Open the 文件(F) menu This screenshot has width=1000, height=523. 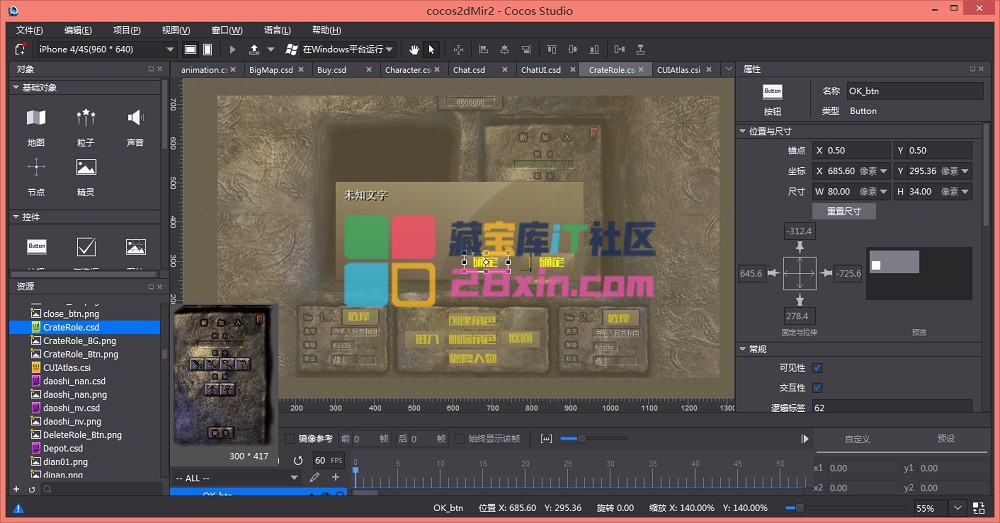tap(29, 30)
